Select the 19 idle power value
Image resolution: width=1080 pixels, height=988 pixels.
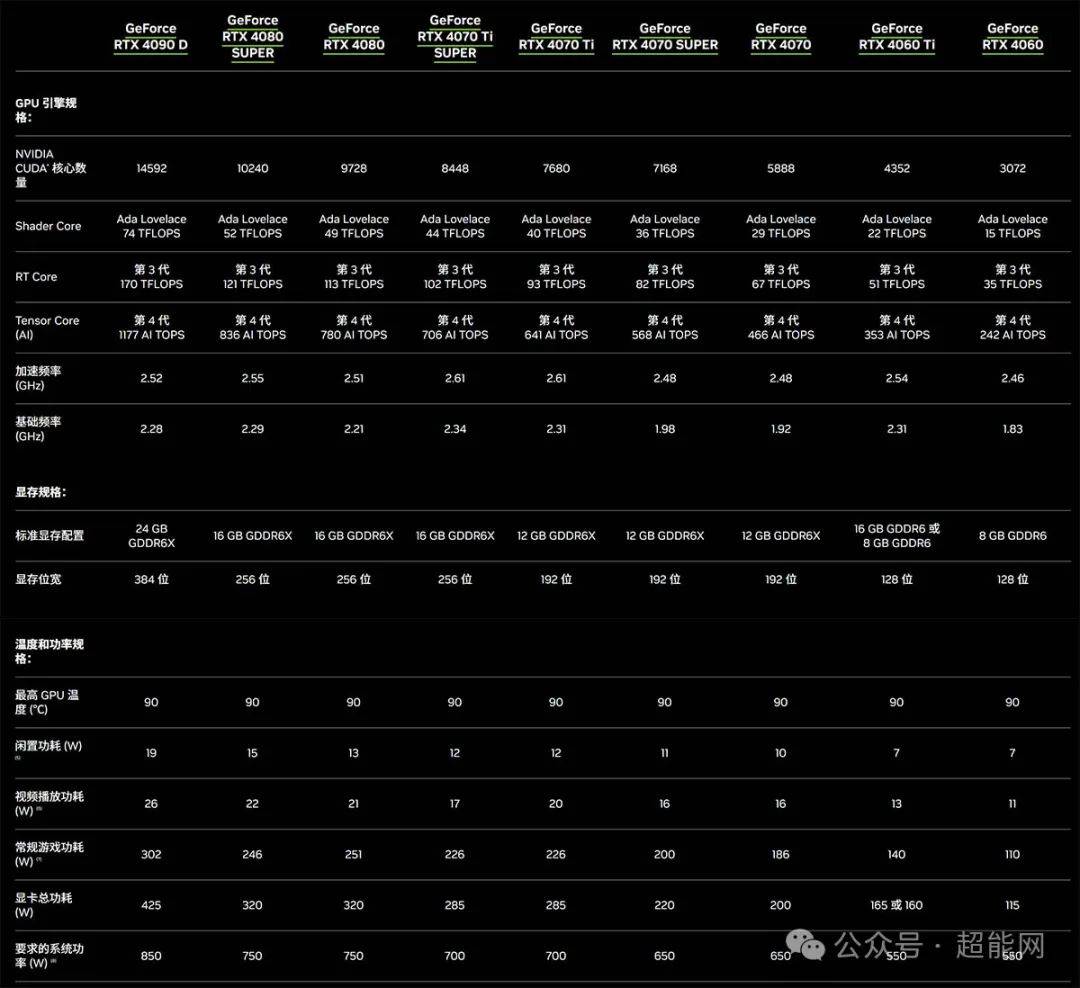(x=152, y=753)
